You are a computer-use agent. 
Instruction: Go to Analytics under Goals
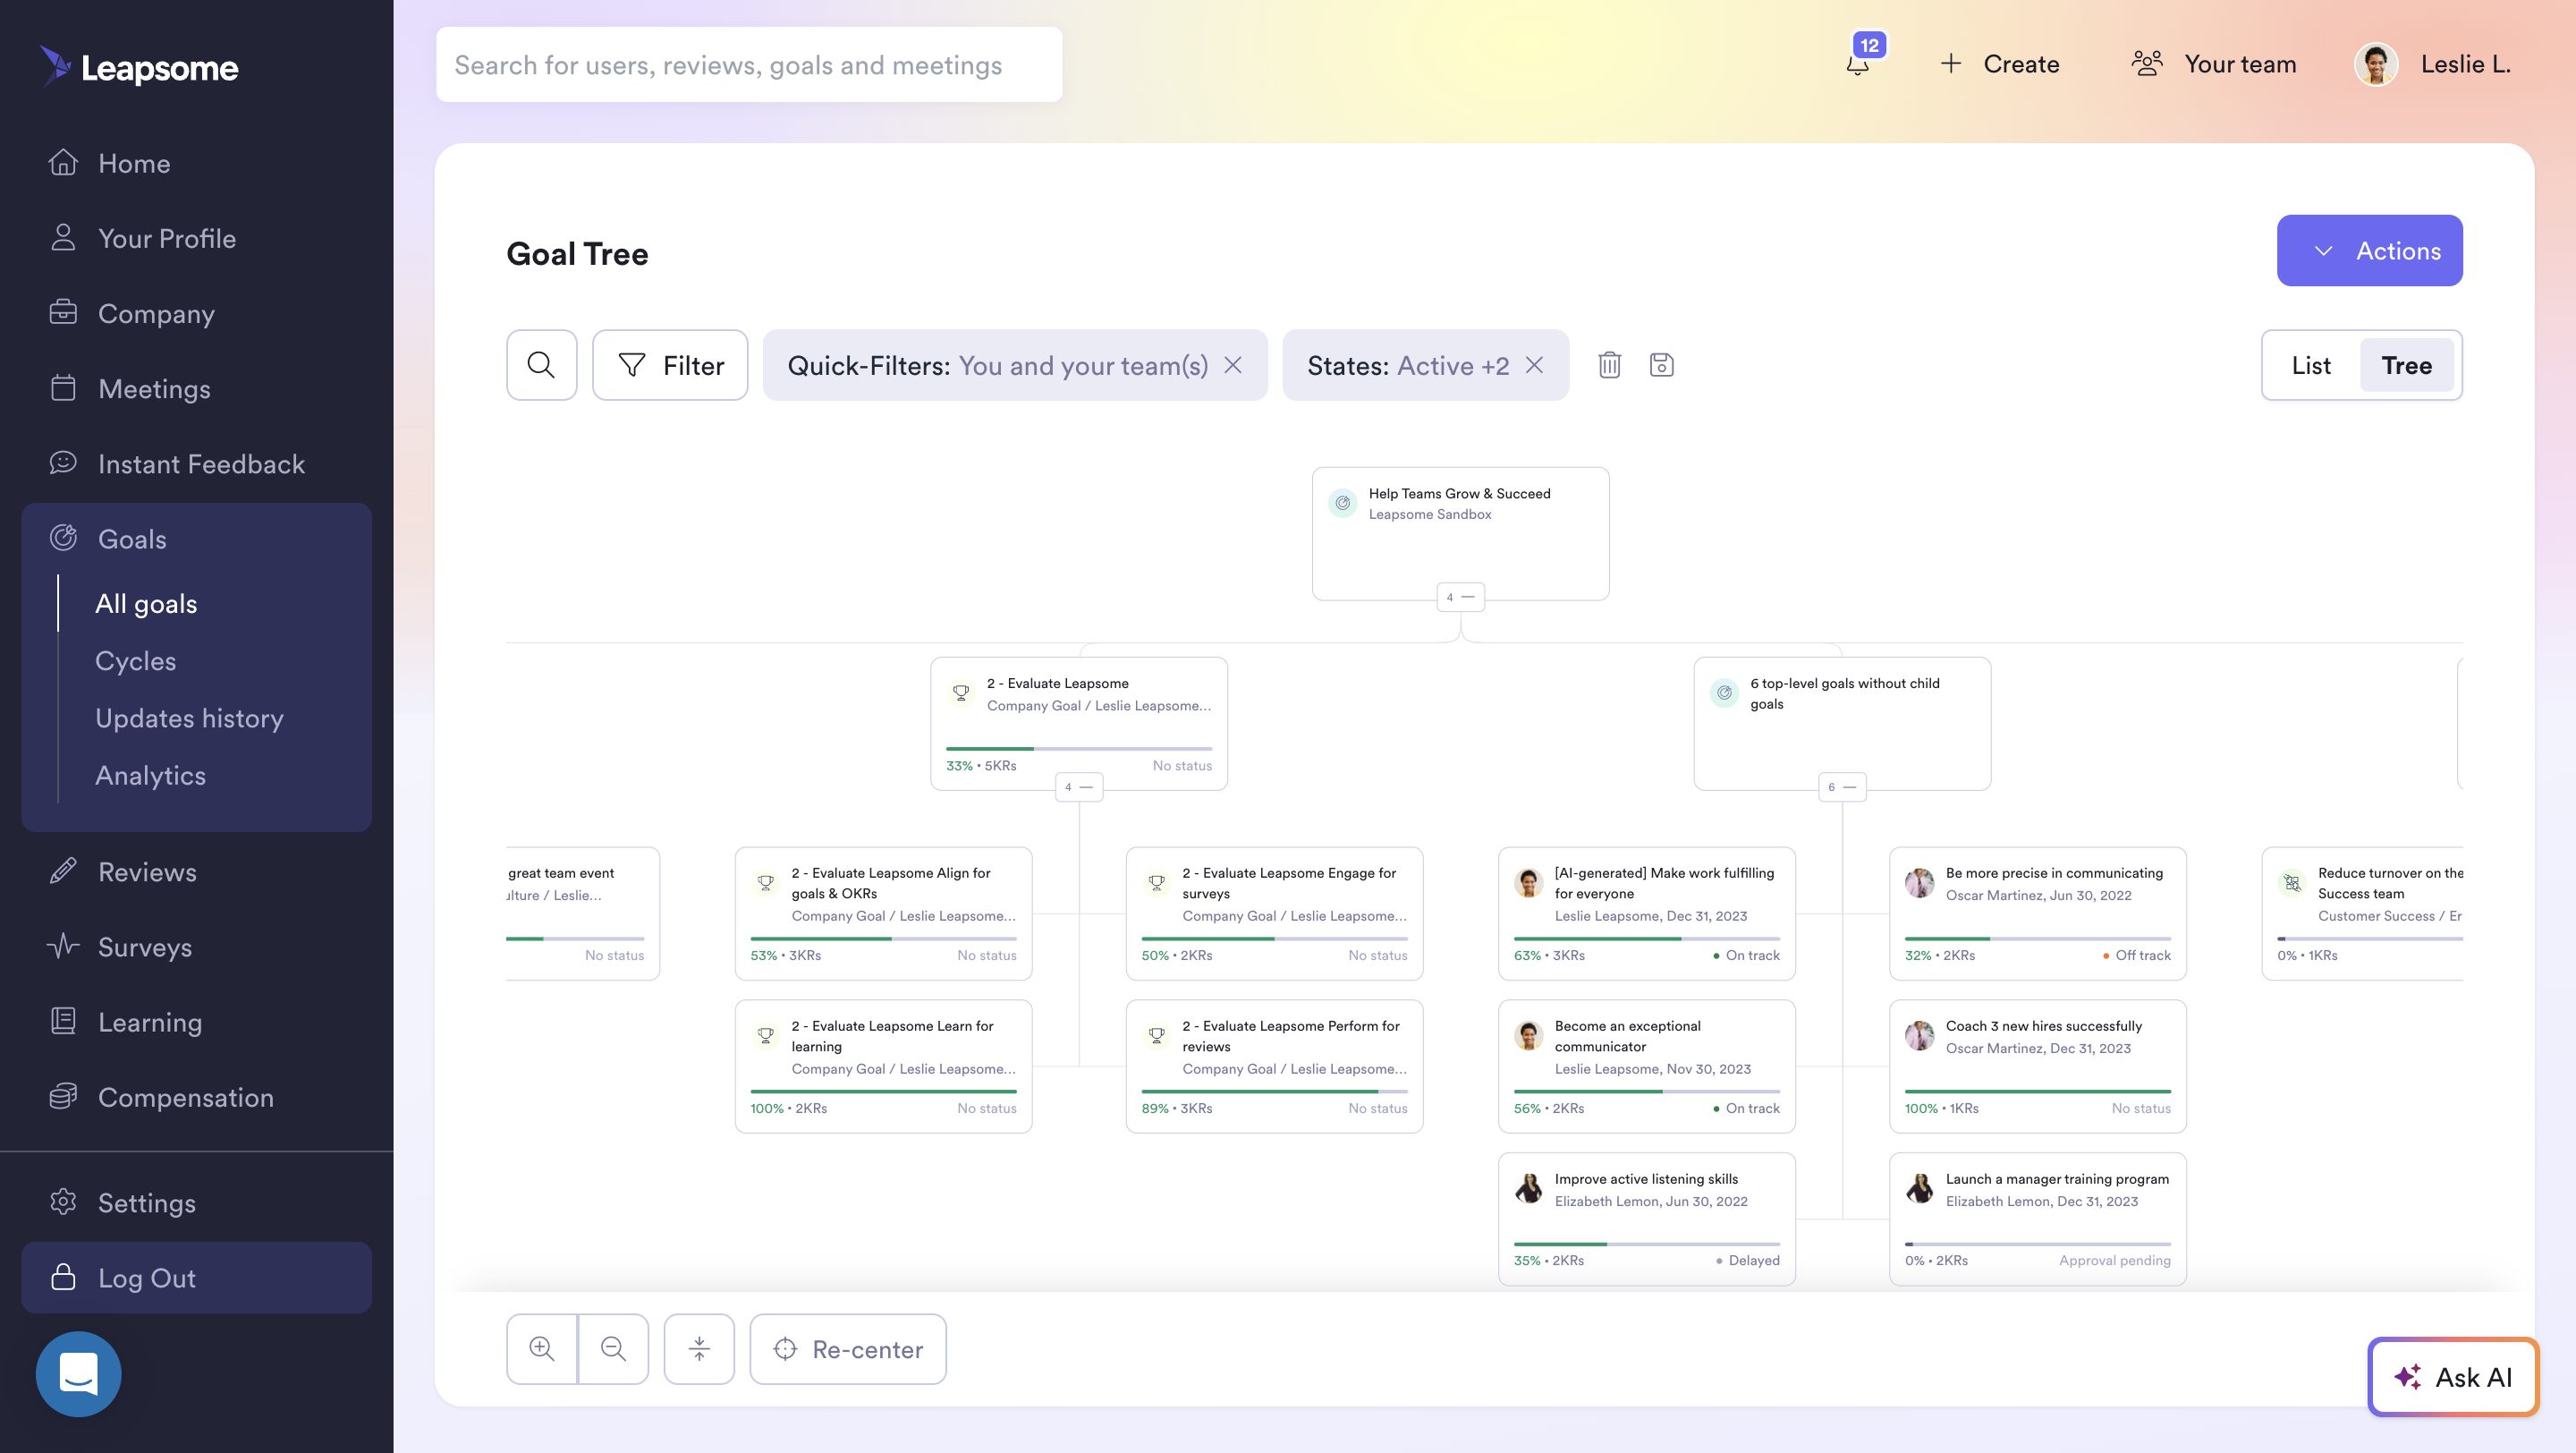tap(150, 775)
